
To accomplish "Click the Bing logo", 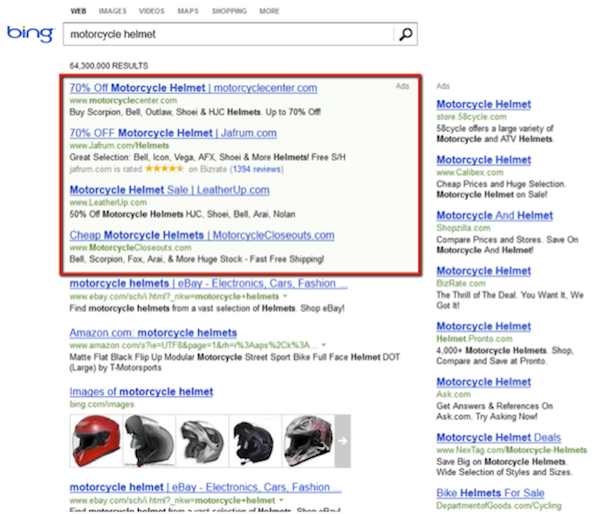I will tap(31, 34).
